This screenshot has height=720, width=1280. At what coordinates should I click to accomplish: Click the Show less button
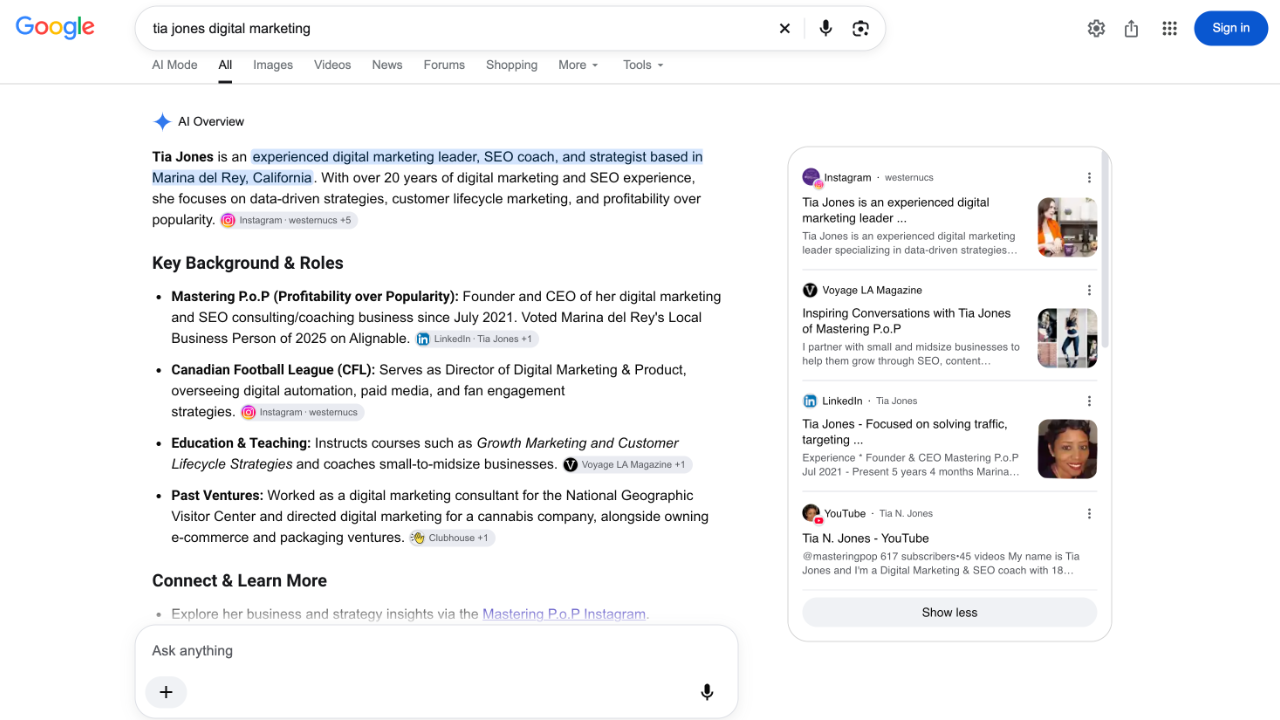click(x=949, y=612)
